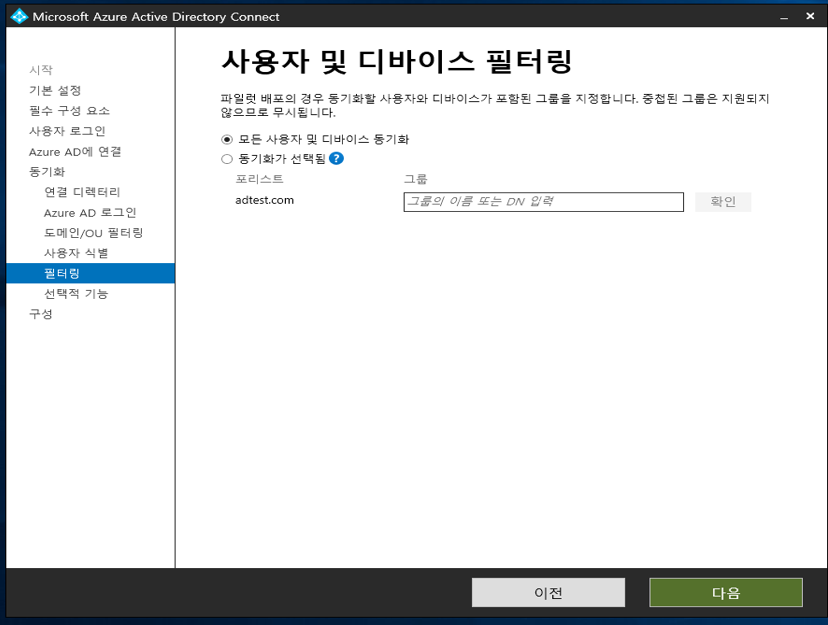The image size is (828, 625).
Task: Open 사용자 식별 sub-step
Action: [76, 253]
